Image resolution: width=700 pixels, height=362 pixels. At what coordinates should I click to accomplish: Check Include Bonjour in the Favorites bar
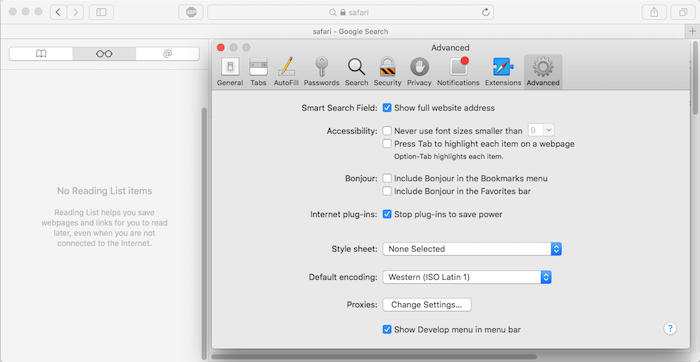pos(387,191)
